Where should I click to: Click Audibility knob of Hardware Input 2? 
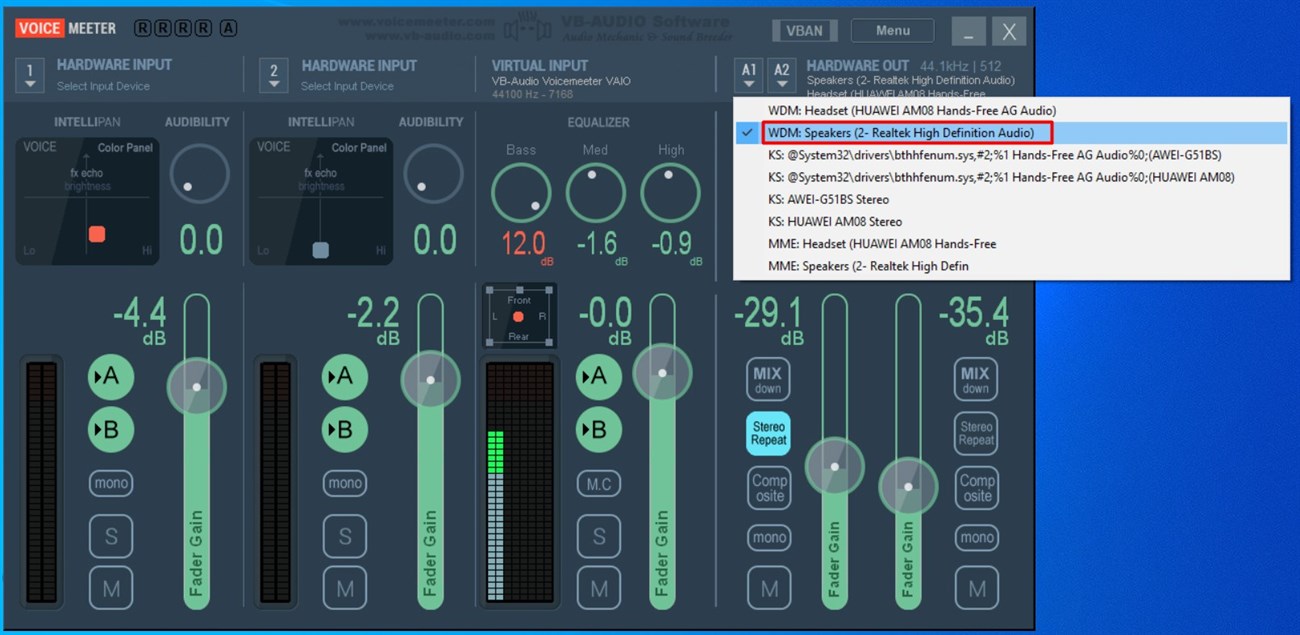pos(433,174)
